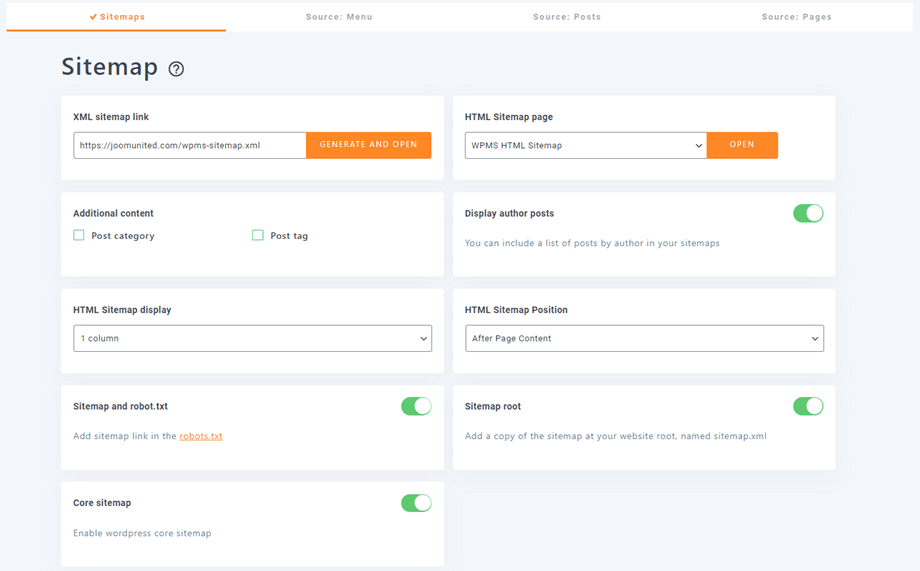Toggle the Core sitemap switch
The image size is (920, 571).
pyautogui.click(x=416, y=503)
